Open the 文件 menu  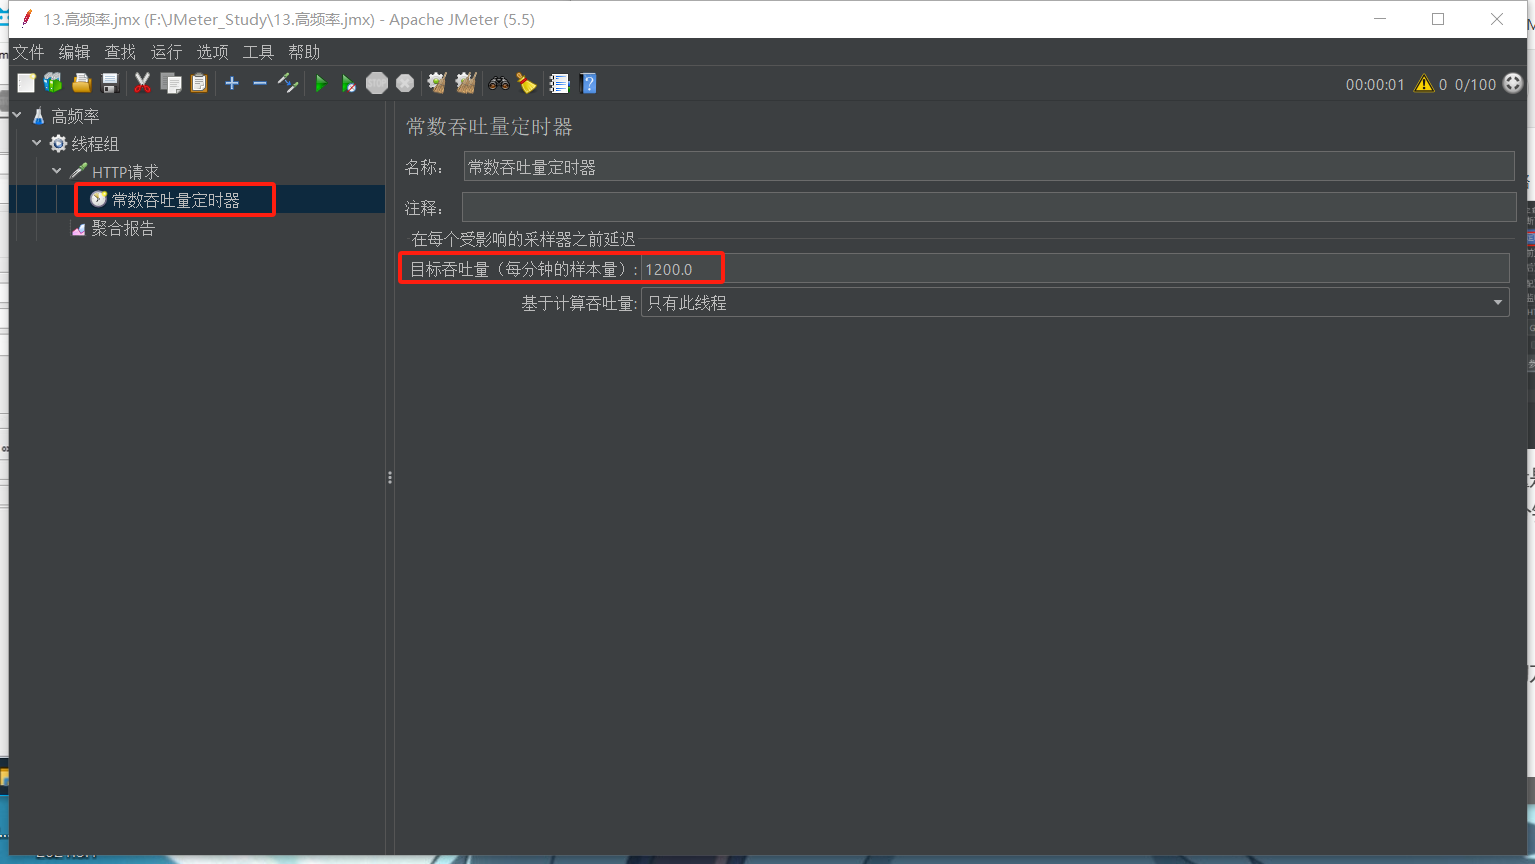click(x=28, y=52)
